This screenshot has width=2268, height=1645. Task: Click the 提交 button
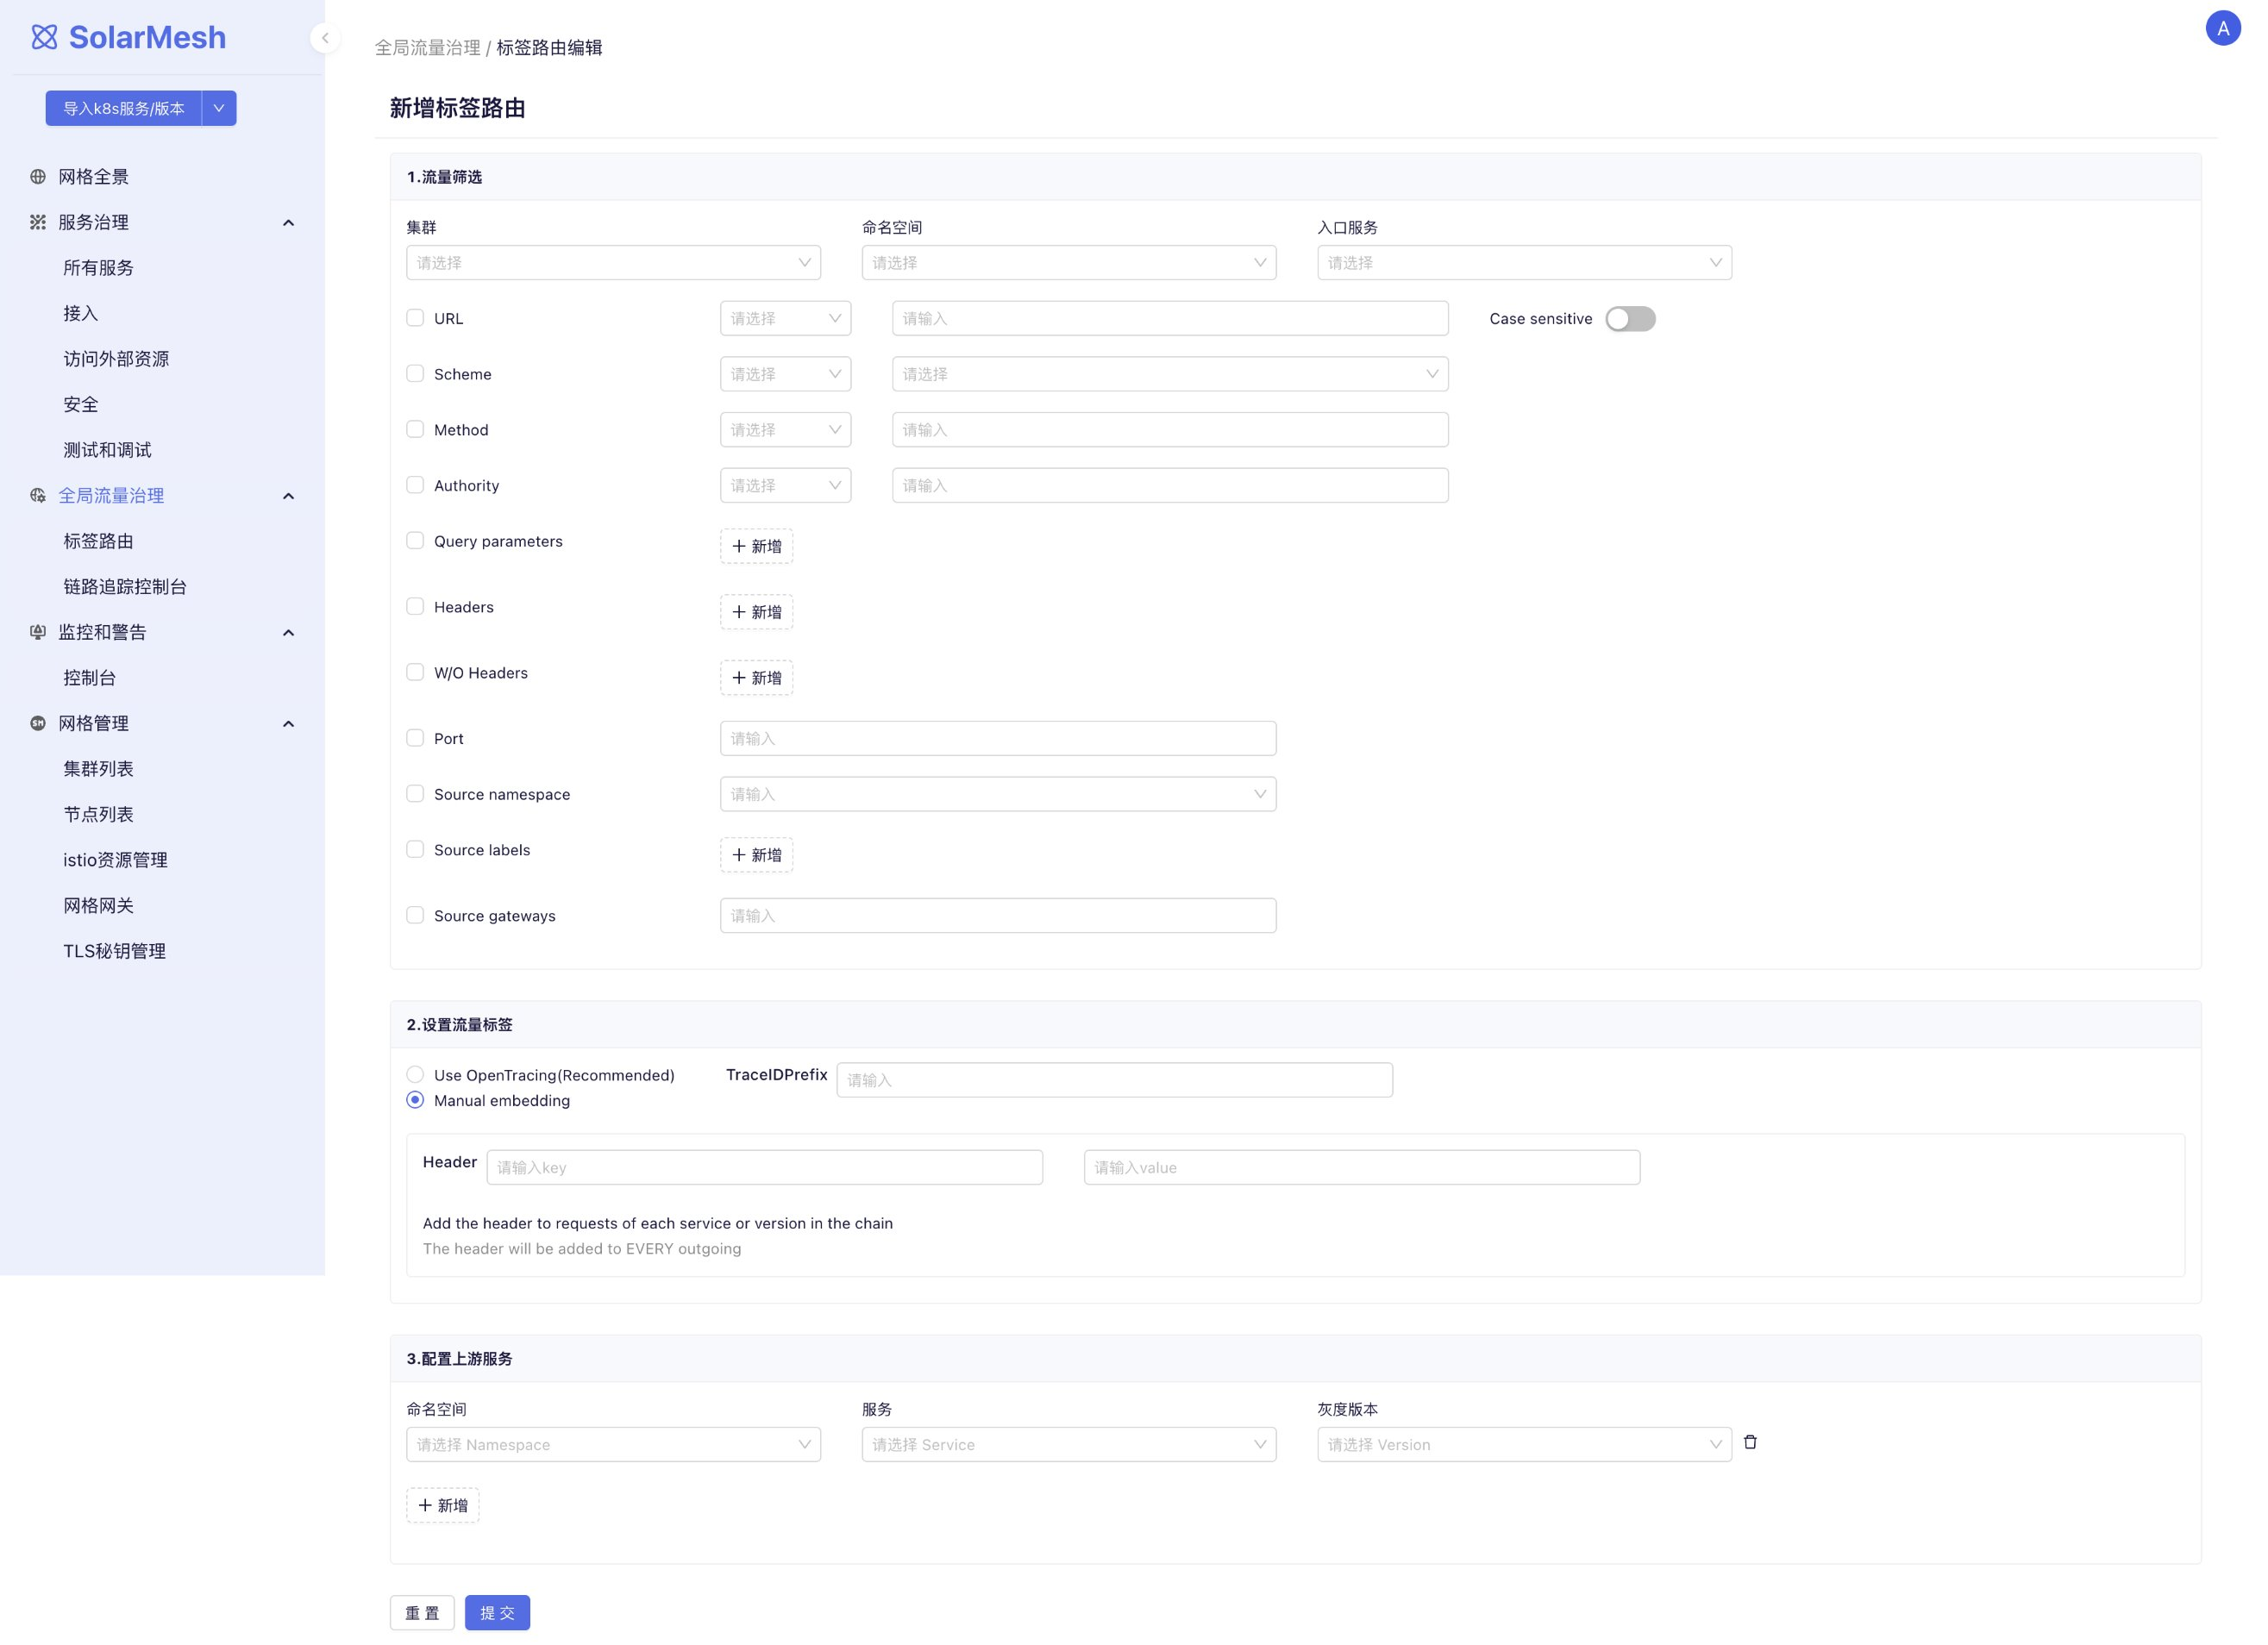497,1613
